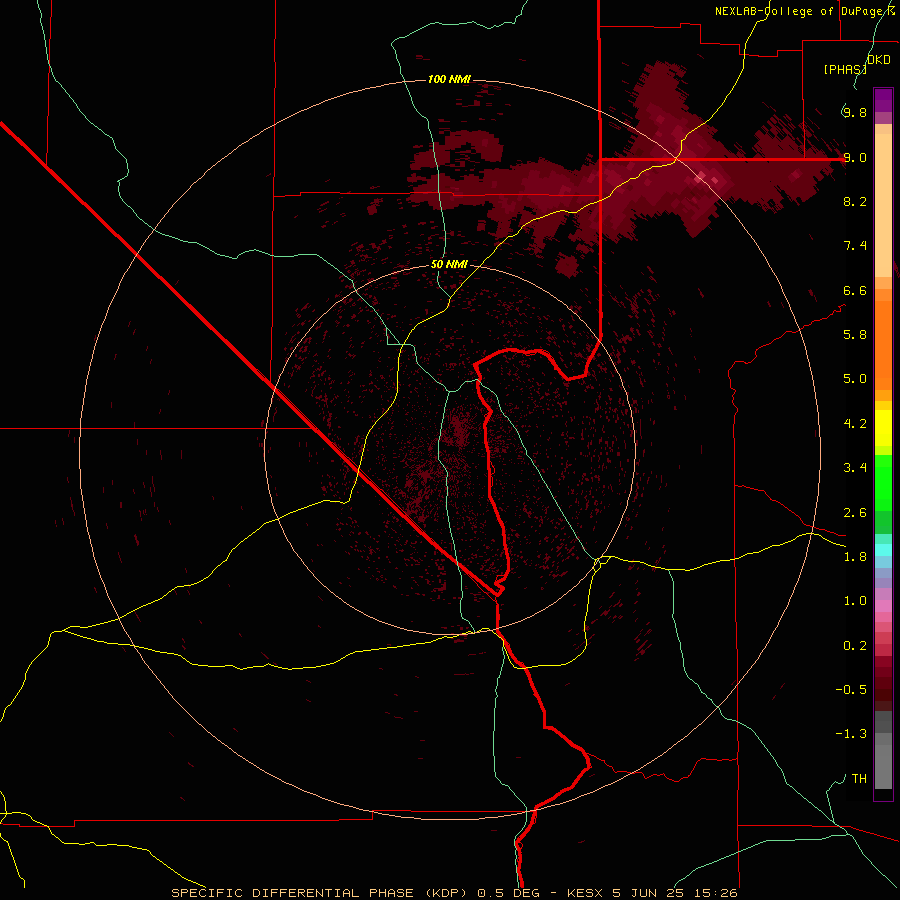Viewport: 900px width, 900px height.
Task: Click the 2.6 legend value
Action: 855,513
